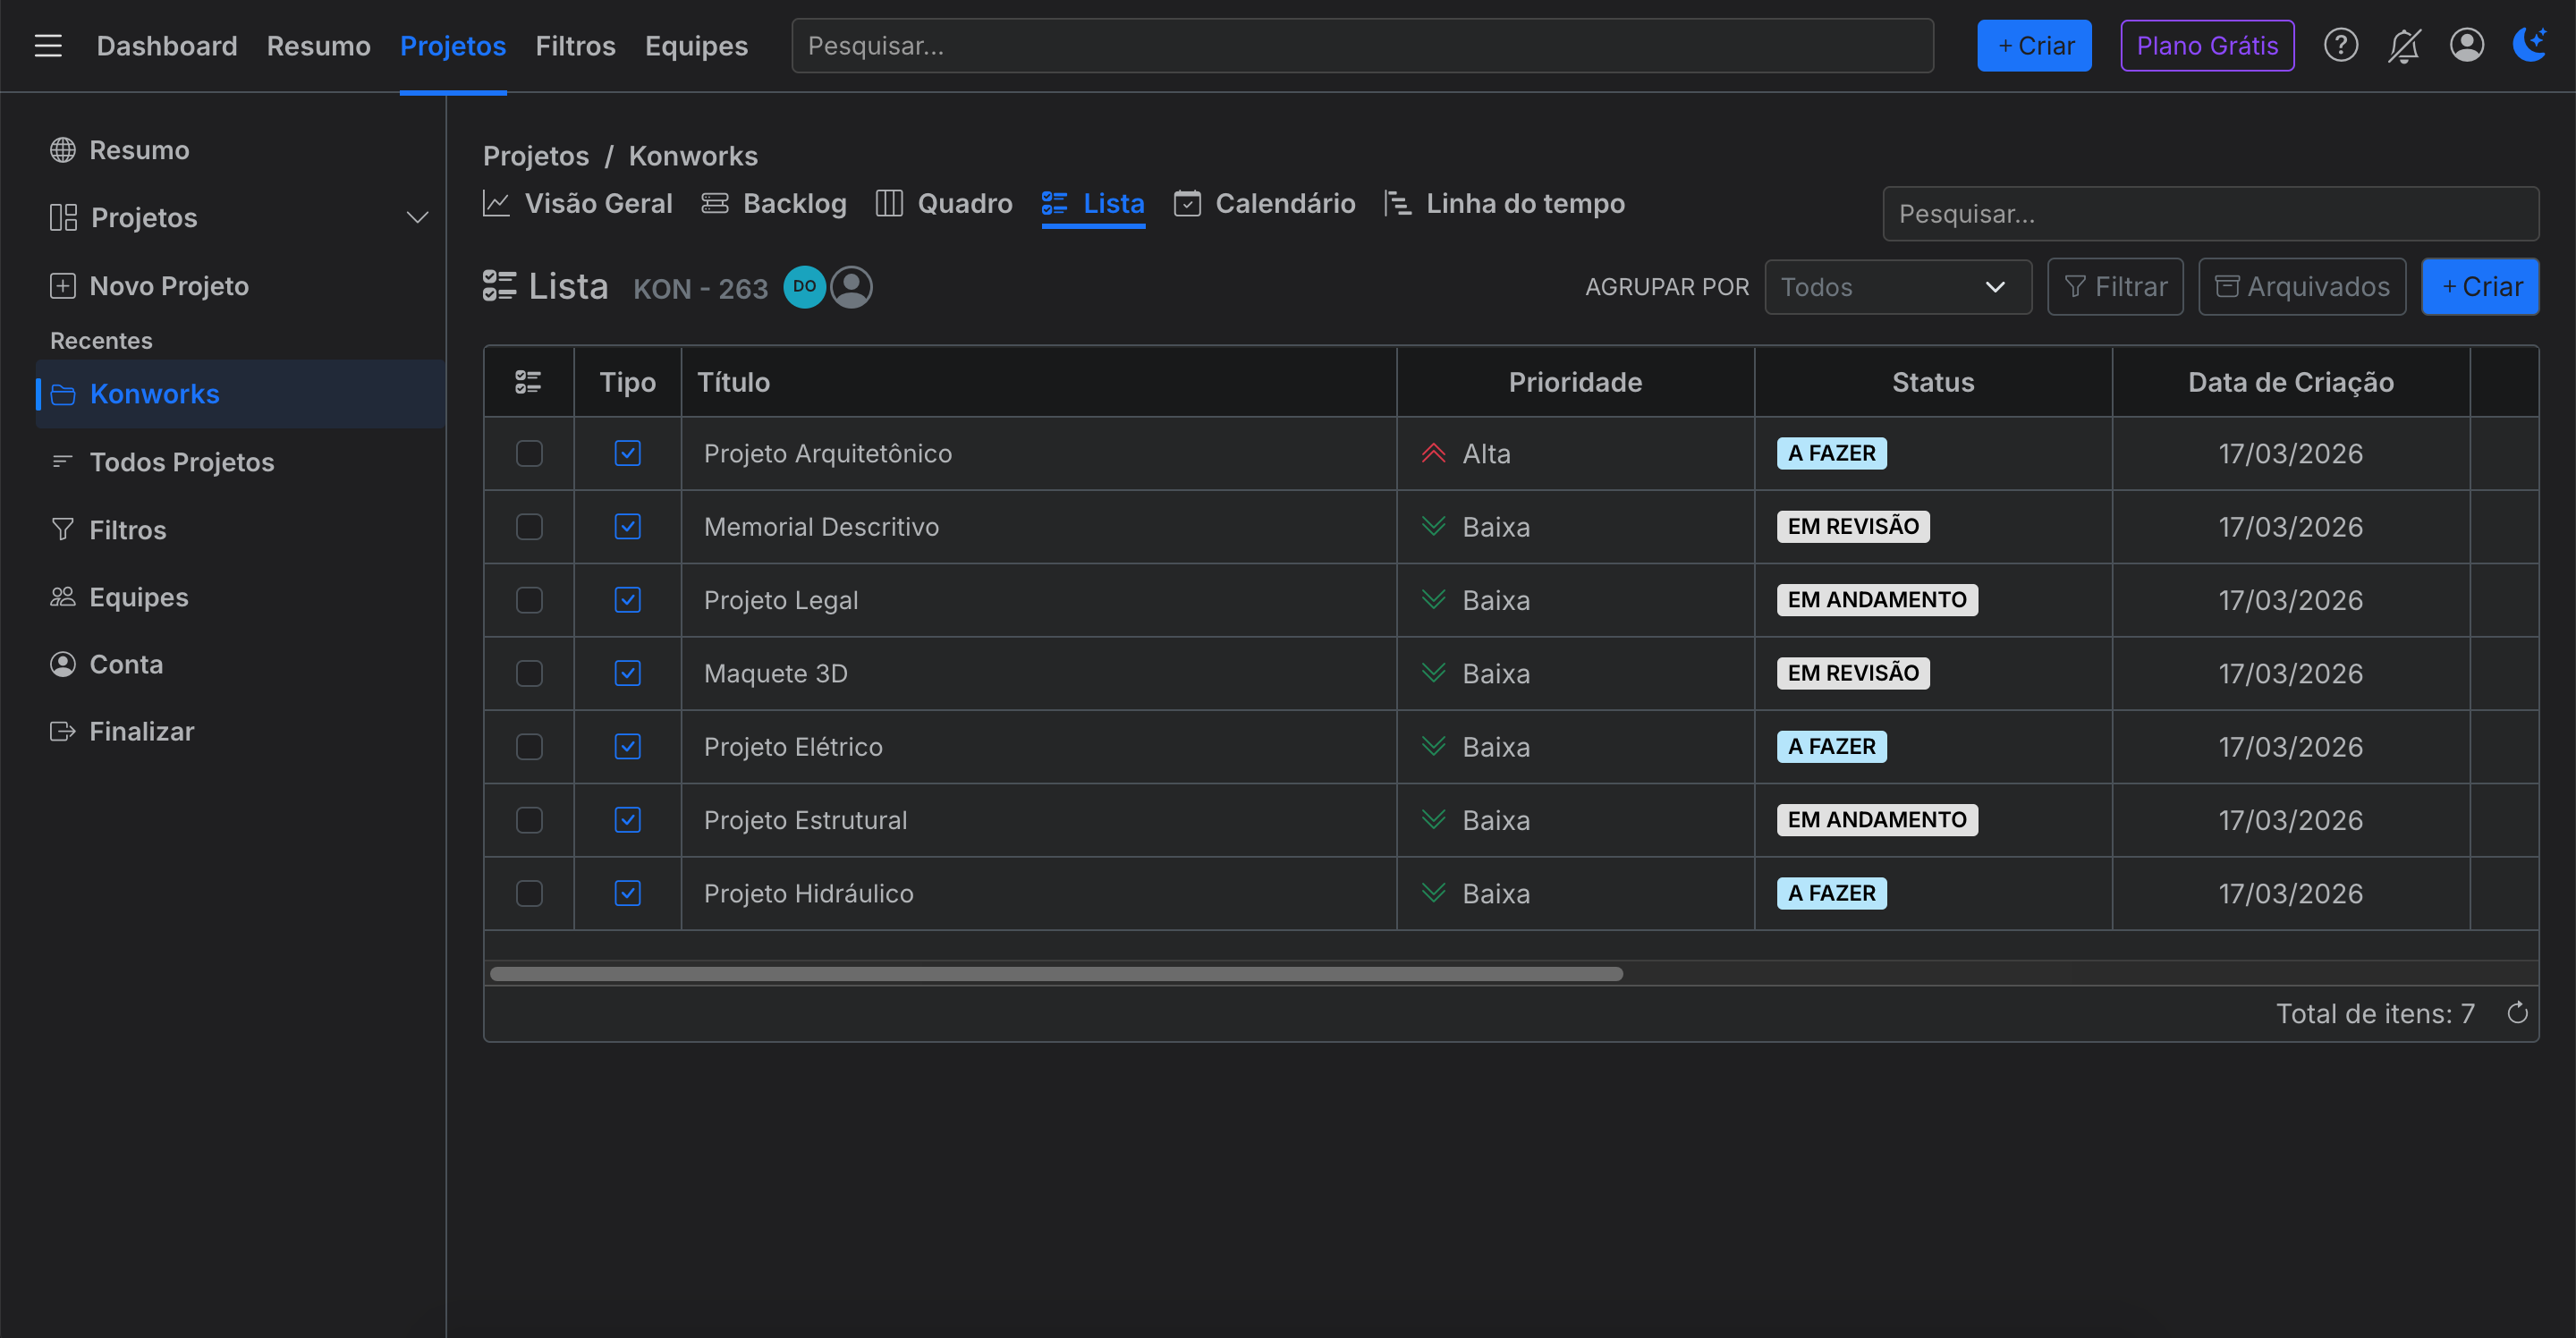Check the checkbox for Projeto Arquitetônico row
This screenshot has width=2576, height=1338.
coord(529,453)
